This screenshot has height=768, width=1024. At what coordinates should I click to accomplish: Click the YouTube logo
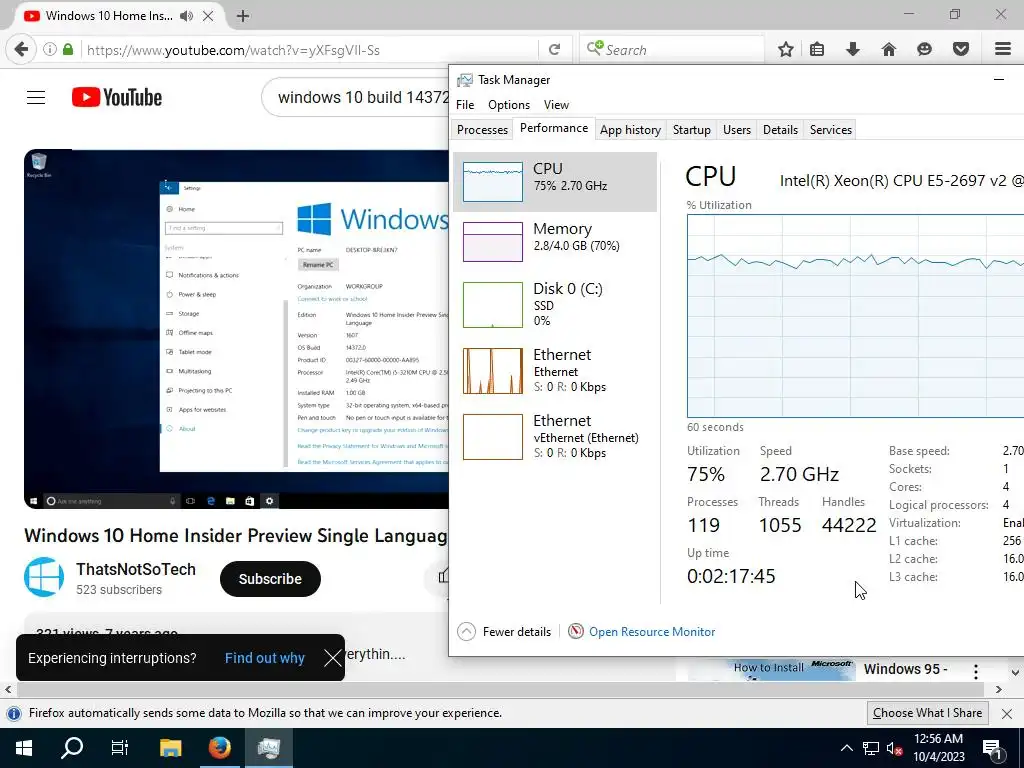coord(117,98)
